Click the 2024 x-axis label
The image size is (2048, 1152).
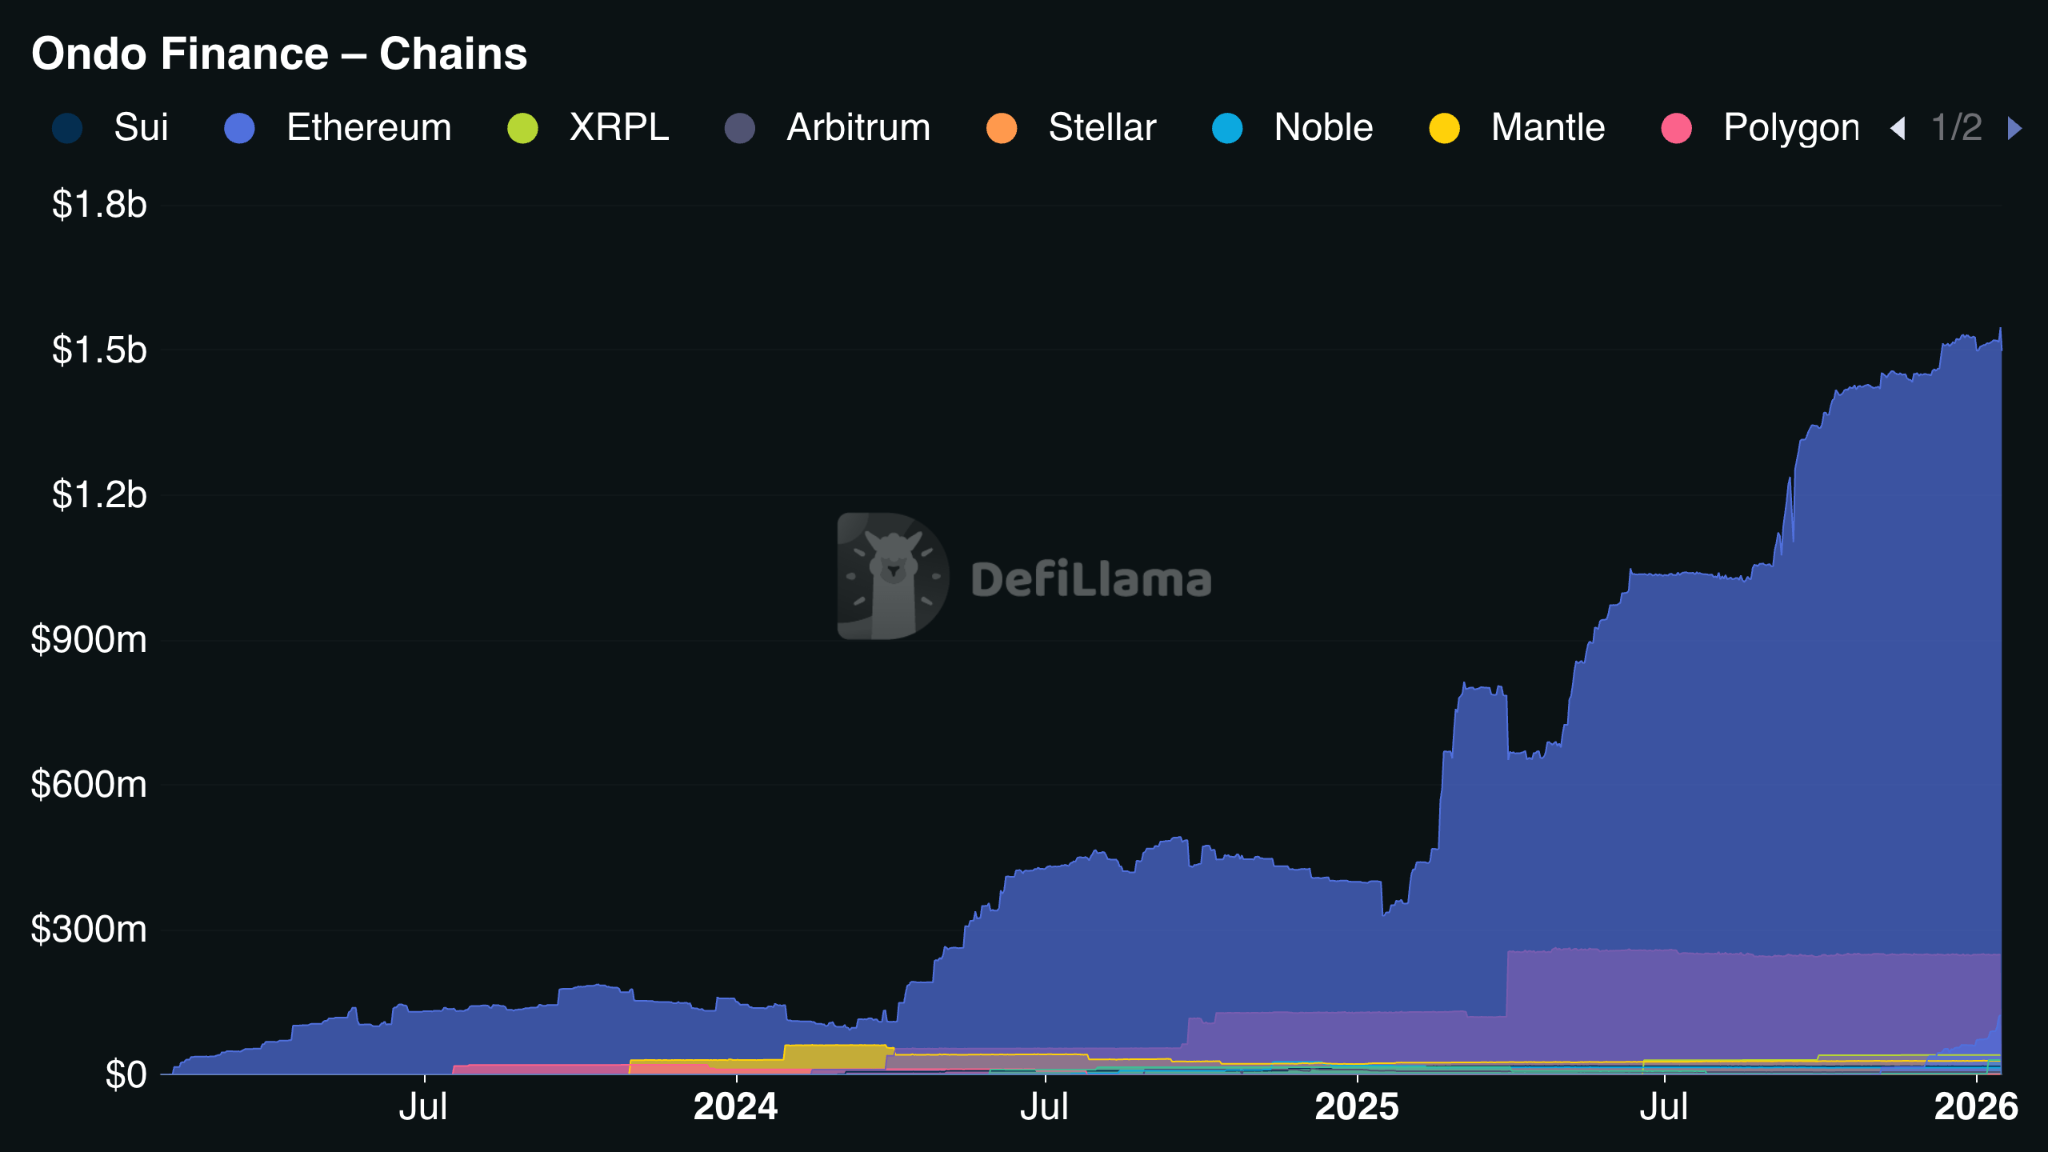(735, 1107)
